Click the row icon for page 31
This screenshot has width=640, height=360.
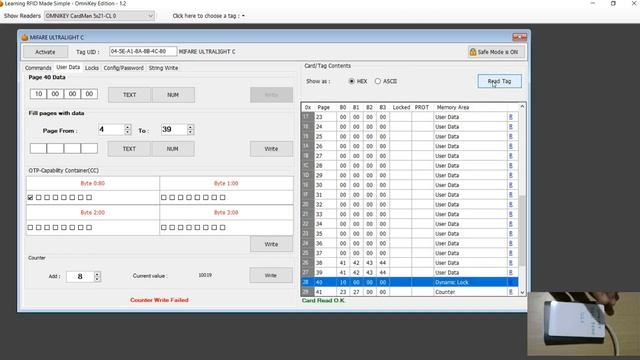[511, 195]
